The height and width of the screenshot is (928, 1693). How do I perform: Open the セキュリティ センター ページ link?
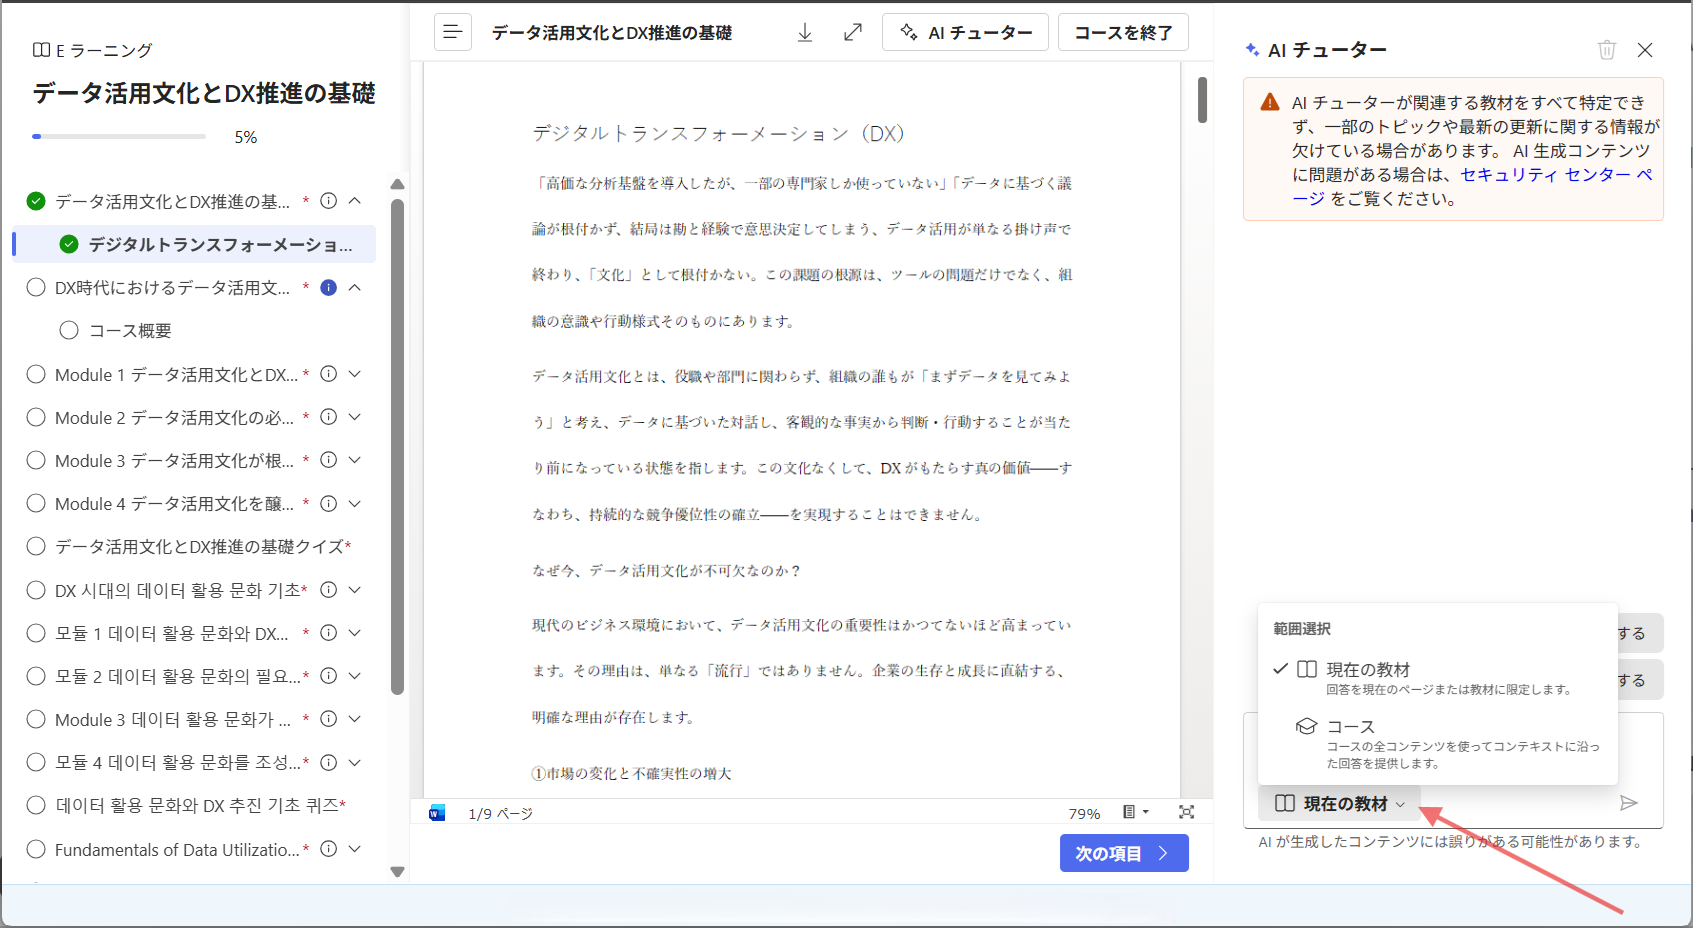[x=1555, y=175]
